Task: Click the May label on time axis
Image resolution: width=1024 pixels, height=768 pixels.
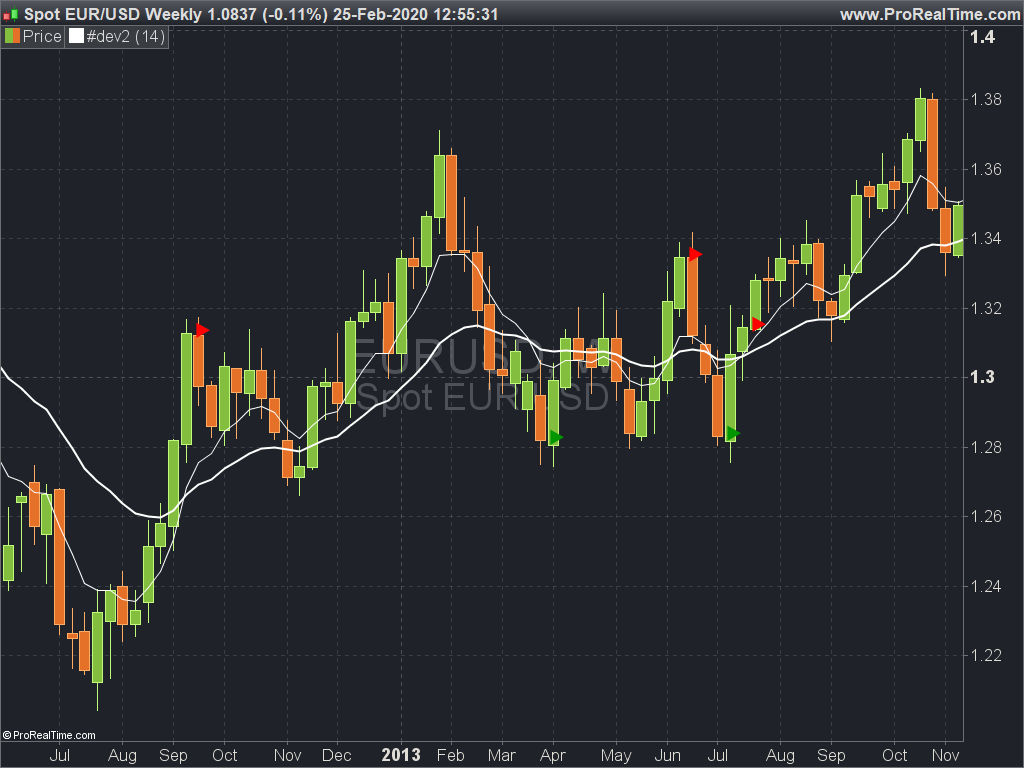Action: pos(616,755)
